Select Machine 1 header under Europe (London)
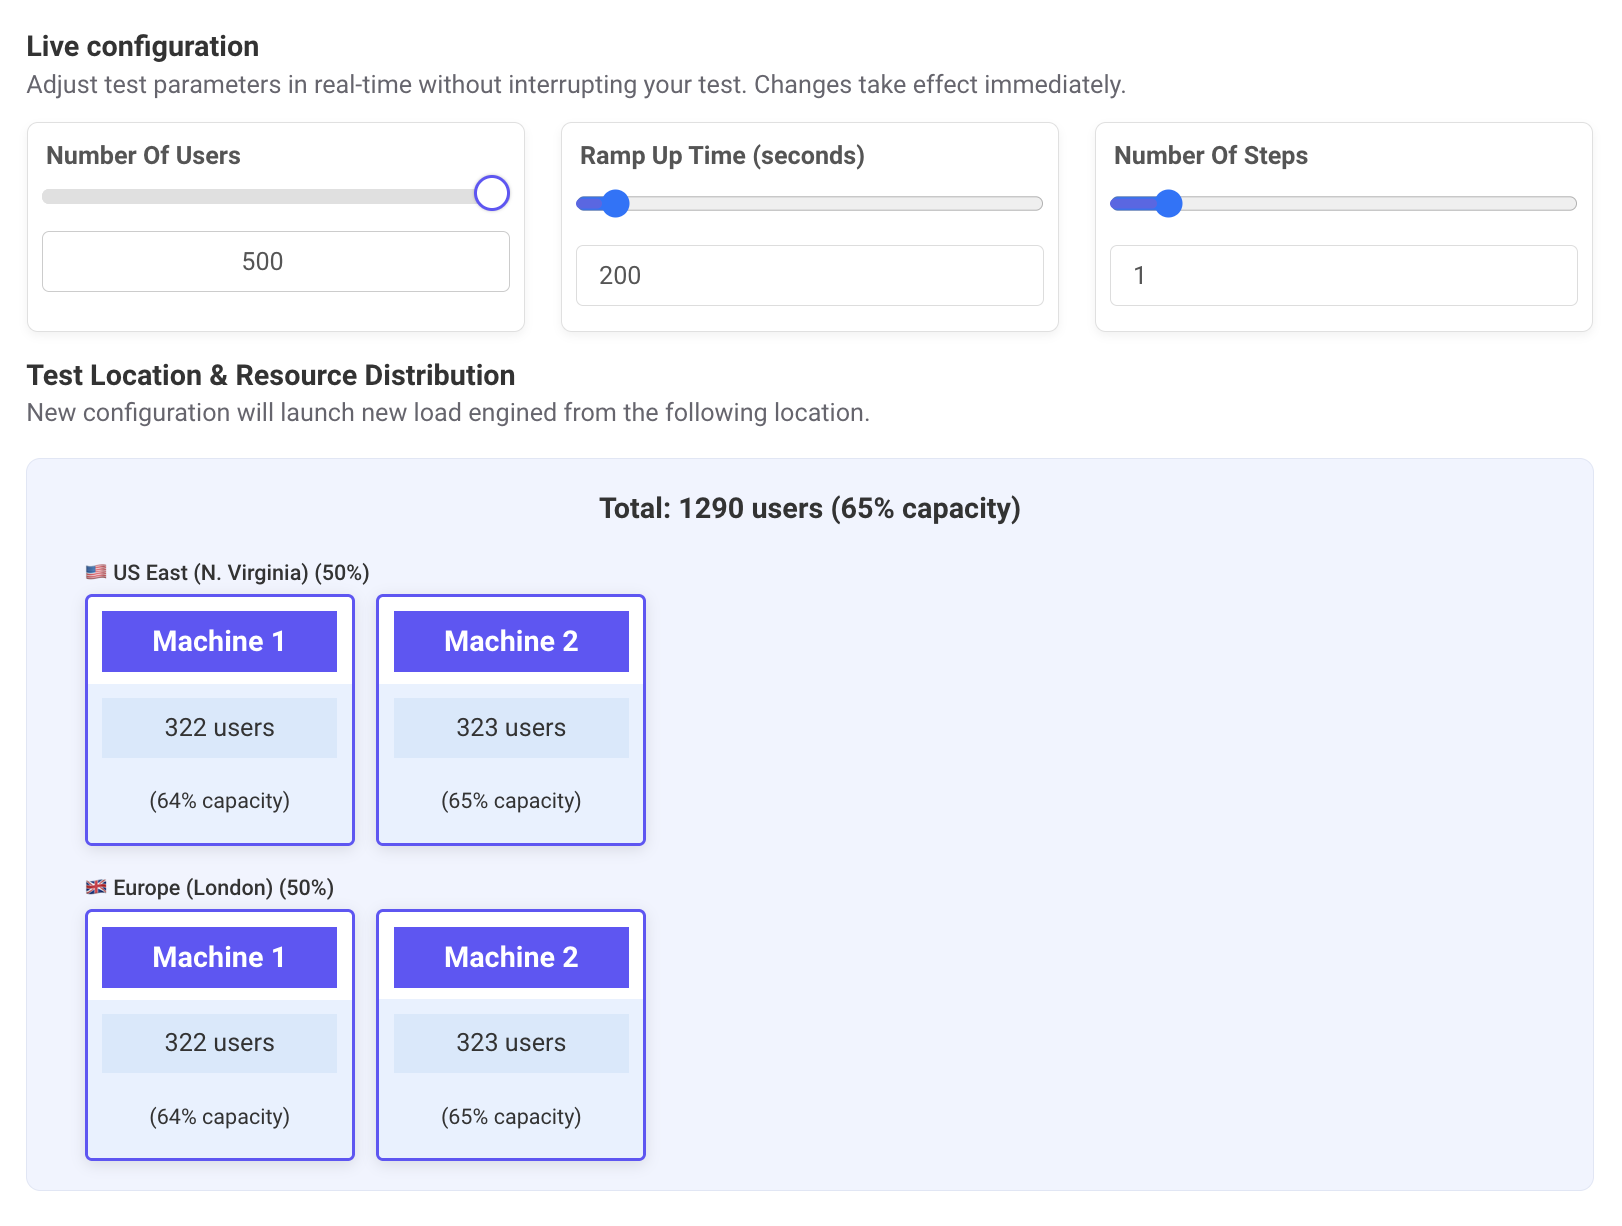This screenshot has width=1622, height=1226. coord(219,957)
